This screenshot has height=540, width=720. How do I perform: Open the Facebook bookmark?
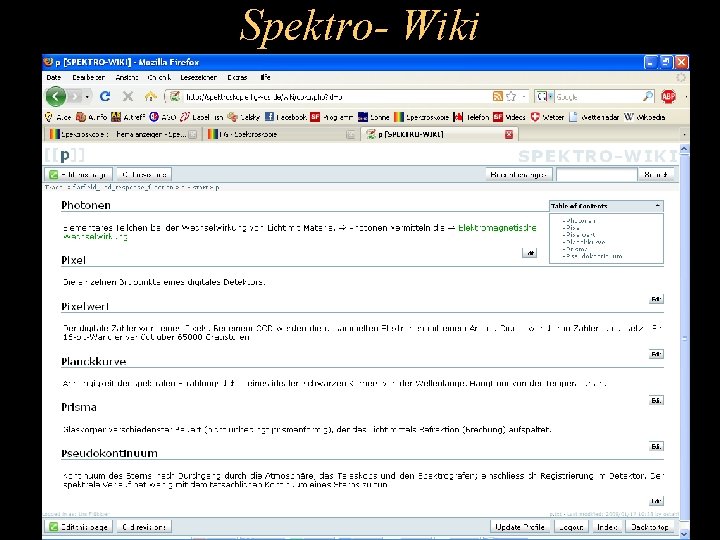286,117
